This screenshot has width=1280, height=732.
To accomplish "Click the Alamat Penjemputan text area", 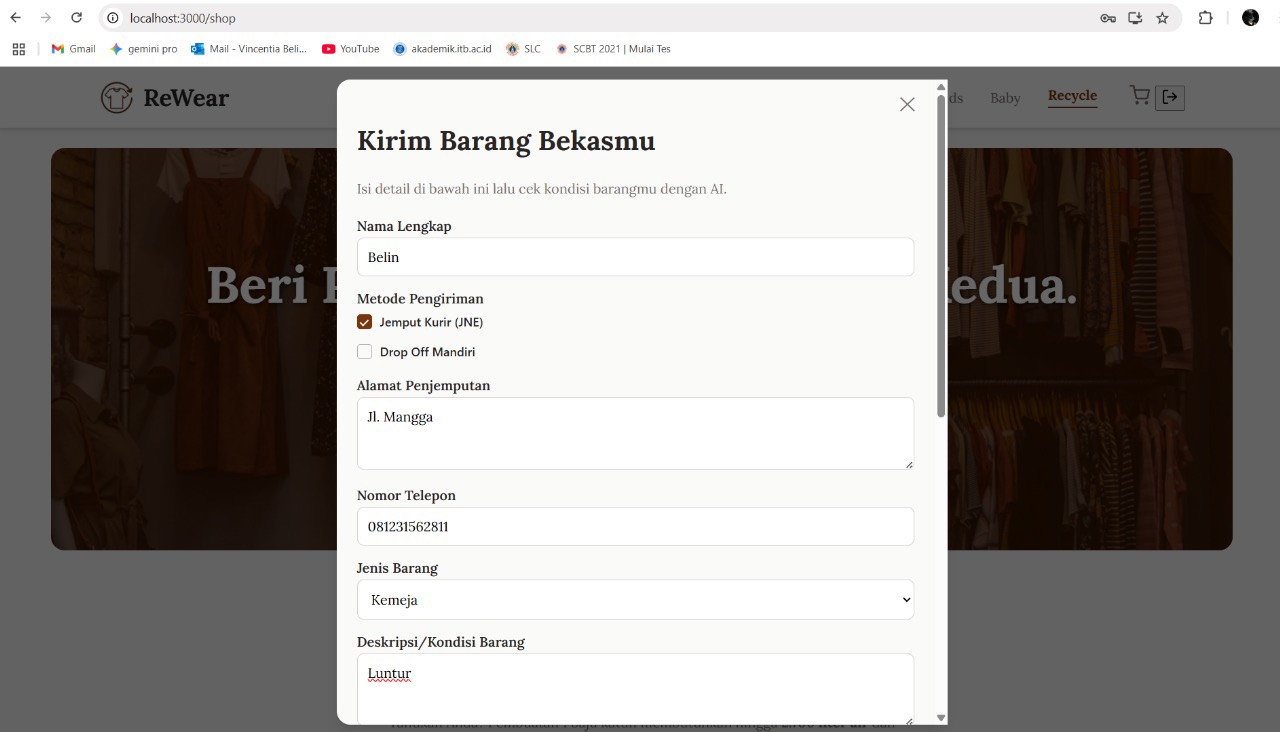I will [x=635, y=433].
